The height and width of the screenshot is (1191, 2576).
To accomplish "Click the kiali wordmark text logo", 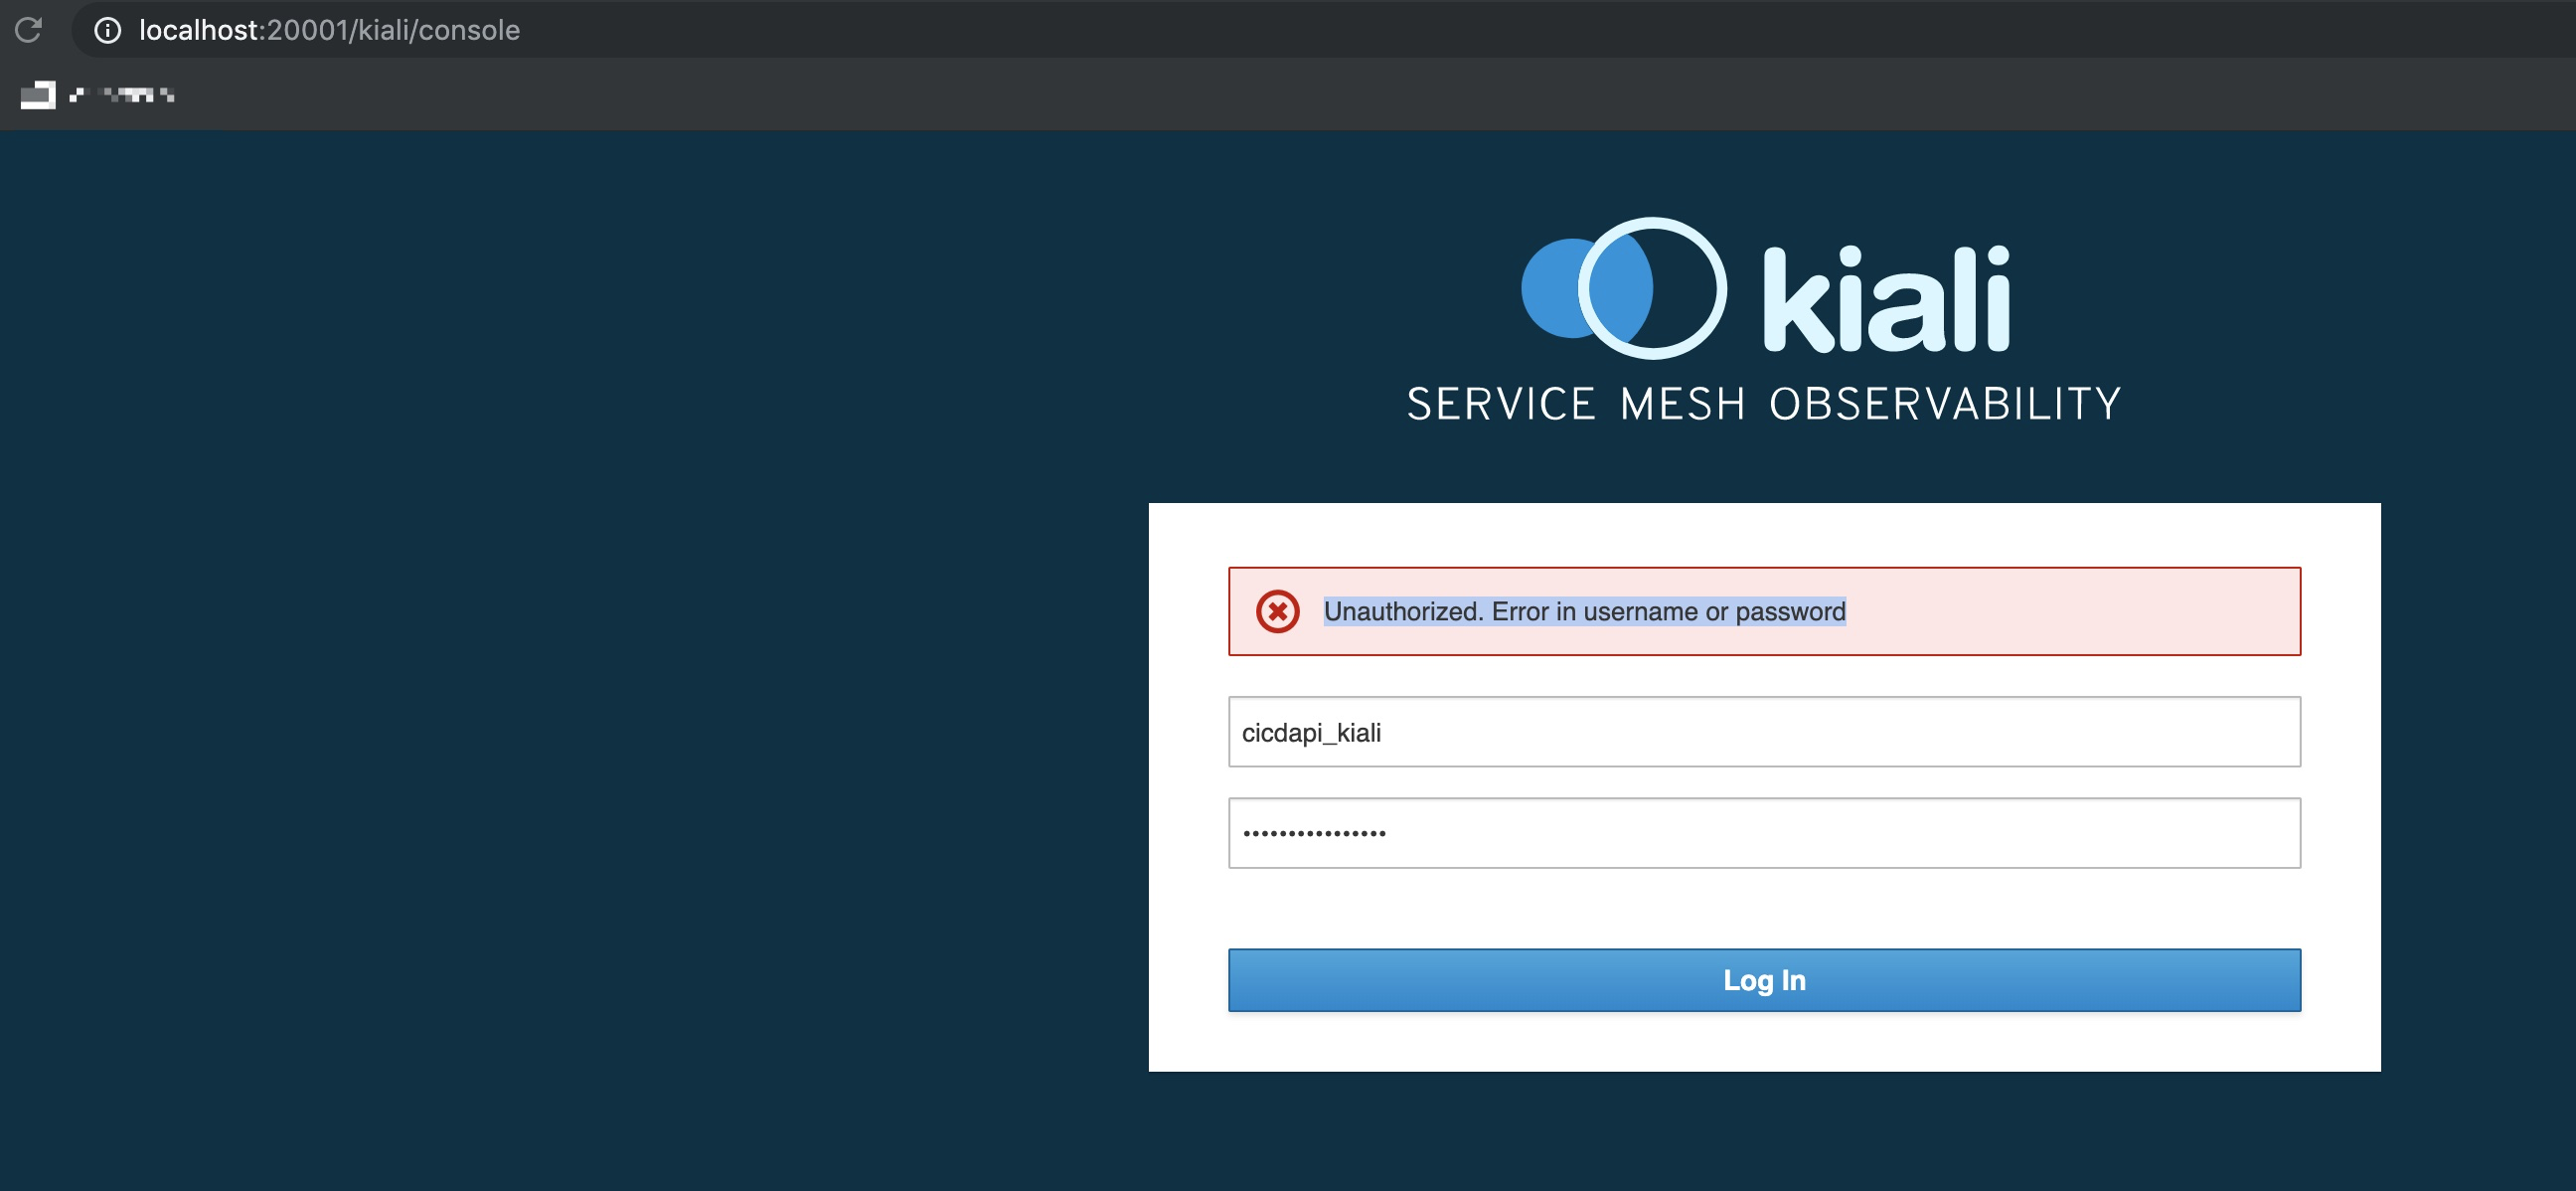I will [x=1885, y=300].
